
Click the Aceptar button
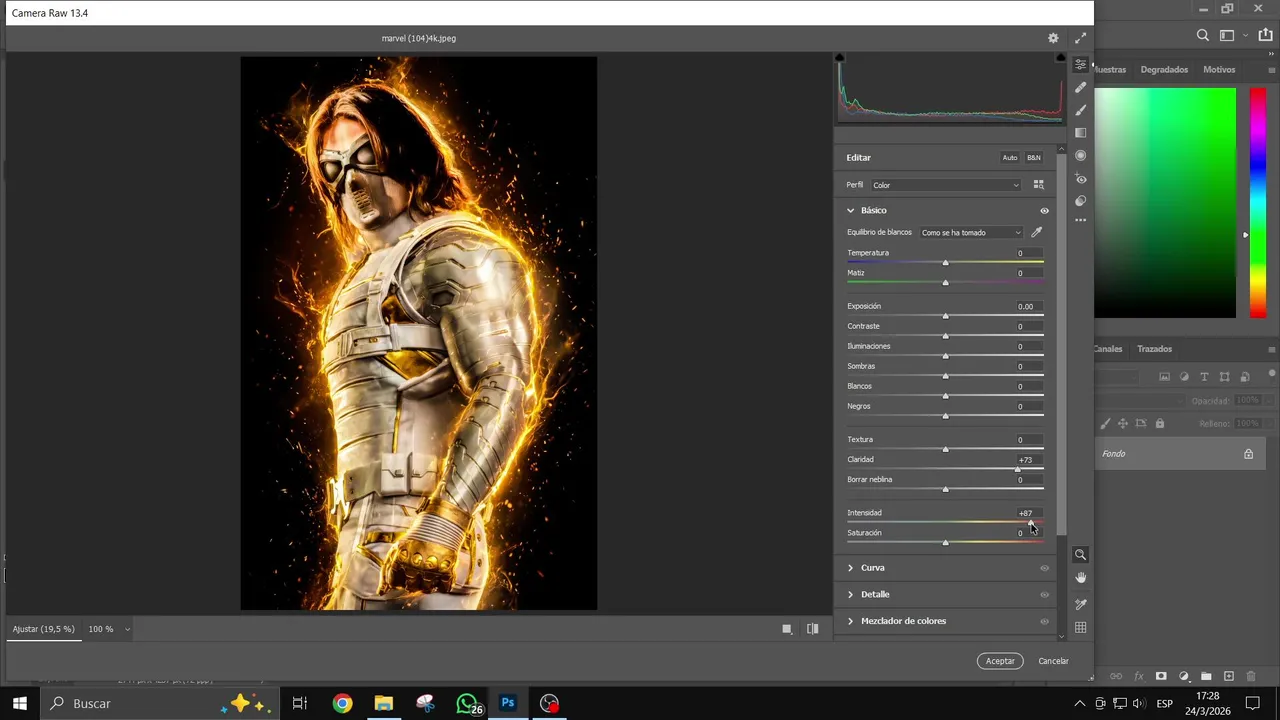point(1000,661)
